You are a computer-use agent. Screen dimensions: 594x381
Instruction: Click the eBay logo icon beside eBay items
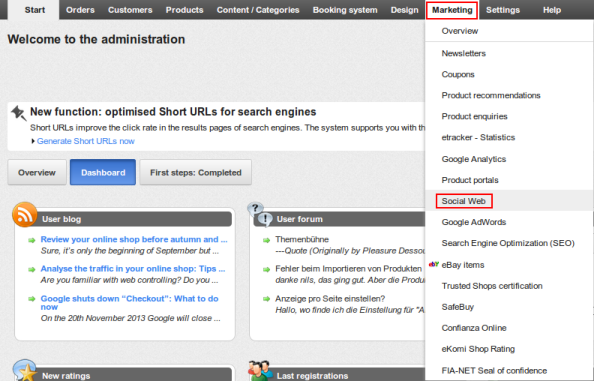(434, 264)
